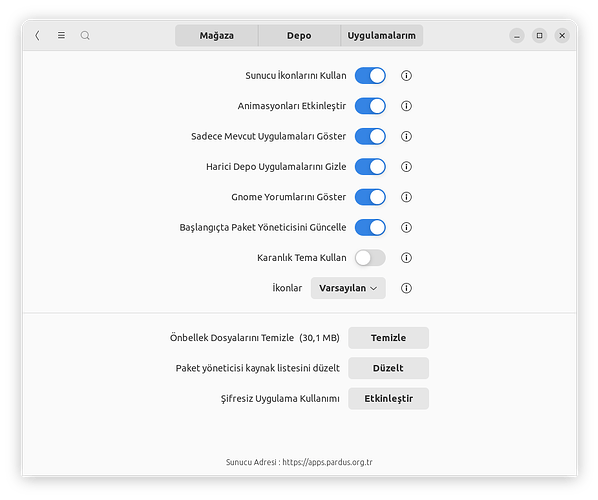The height and width of the screenshot is (500, 598).
Task: Switch to the Mağaza tab
Action: (217, 35)
